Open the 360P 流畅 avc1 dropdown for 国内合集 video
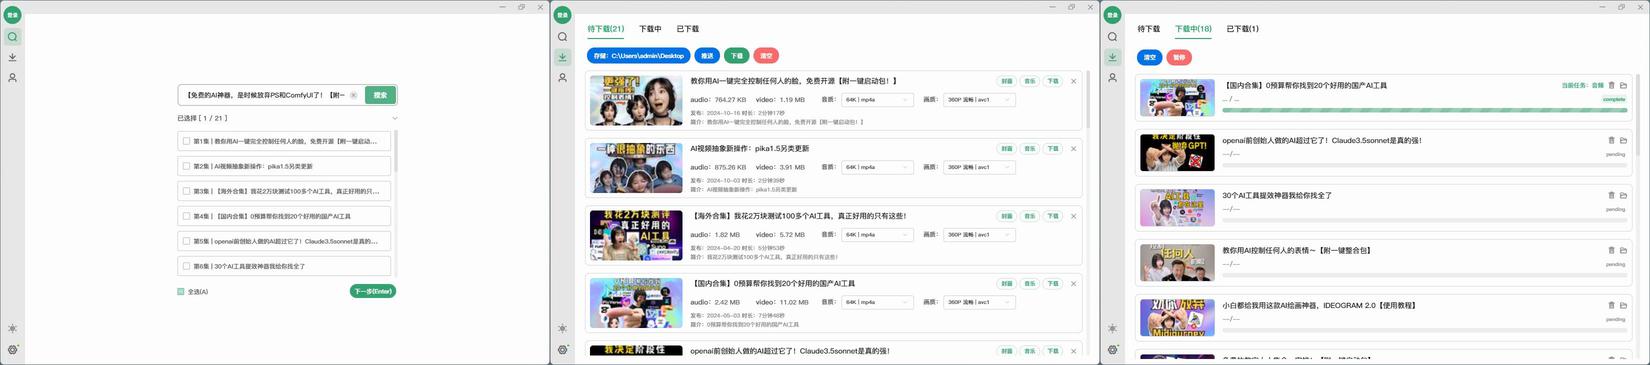 [x=979, y=302]
